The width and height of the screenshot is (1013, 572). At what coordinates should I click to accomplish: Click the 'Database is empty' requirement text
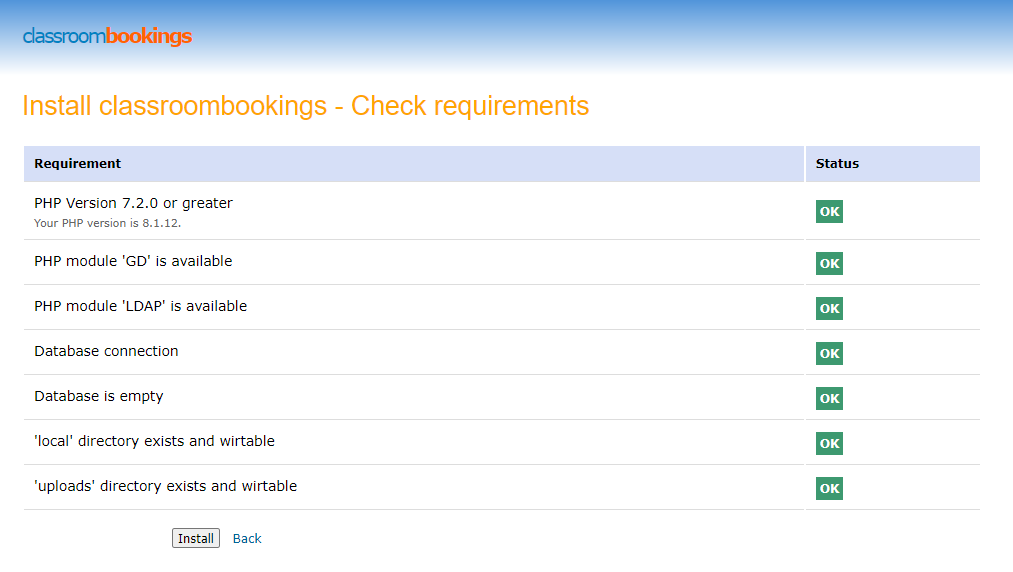click(98, 396)
